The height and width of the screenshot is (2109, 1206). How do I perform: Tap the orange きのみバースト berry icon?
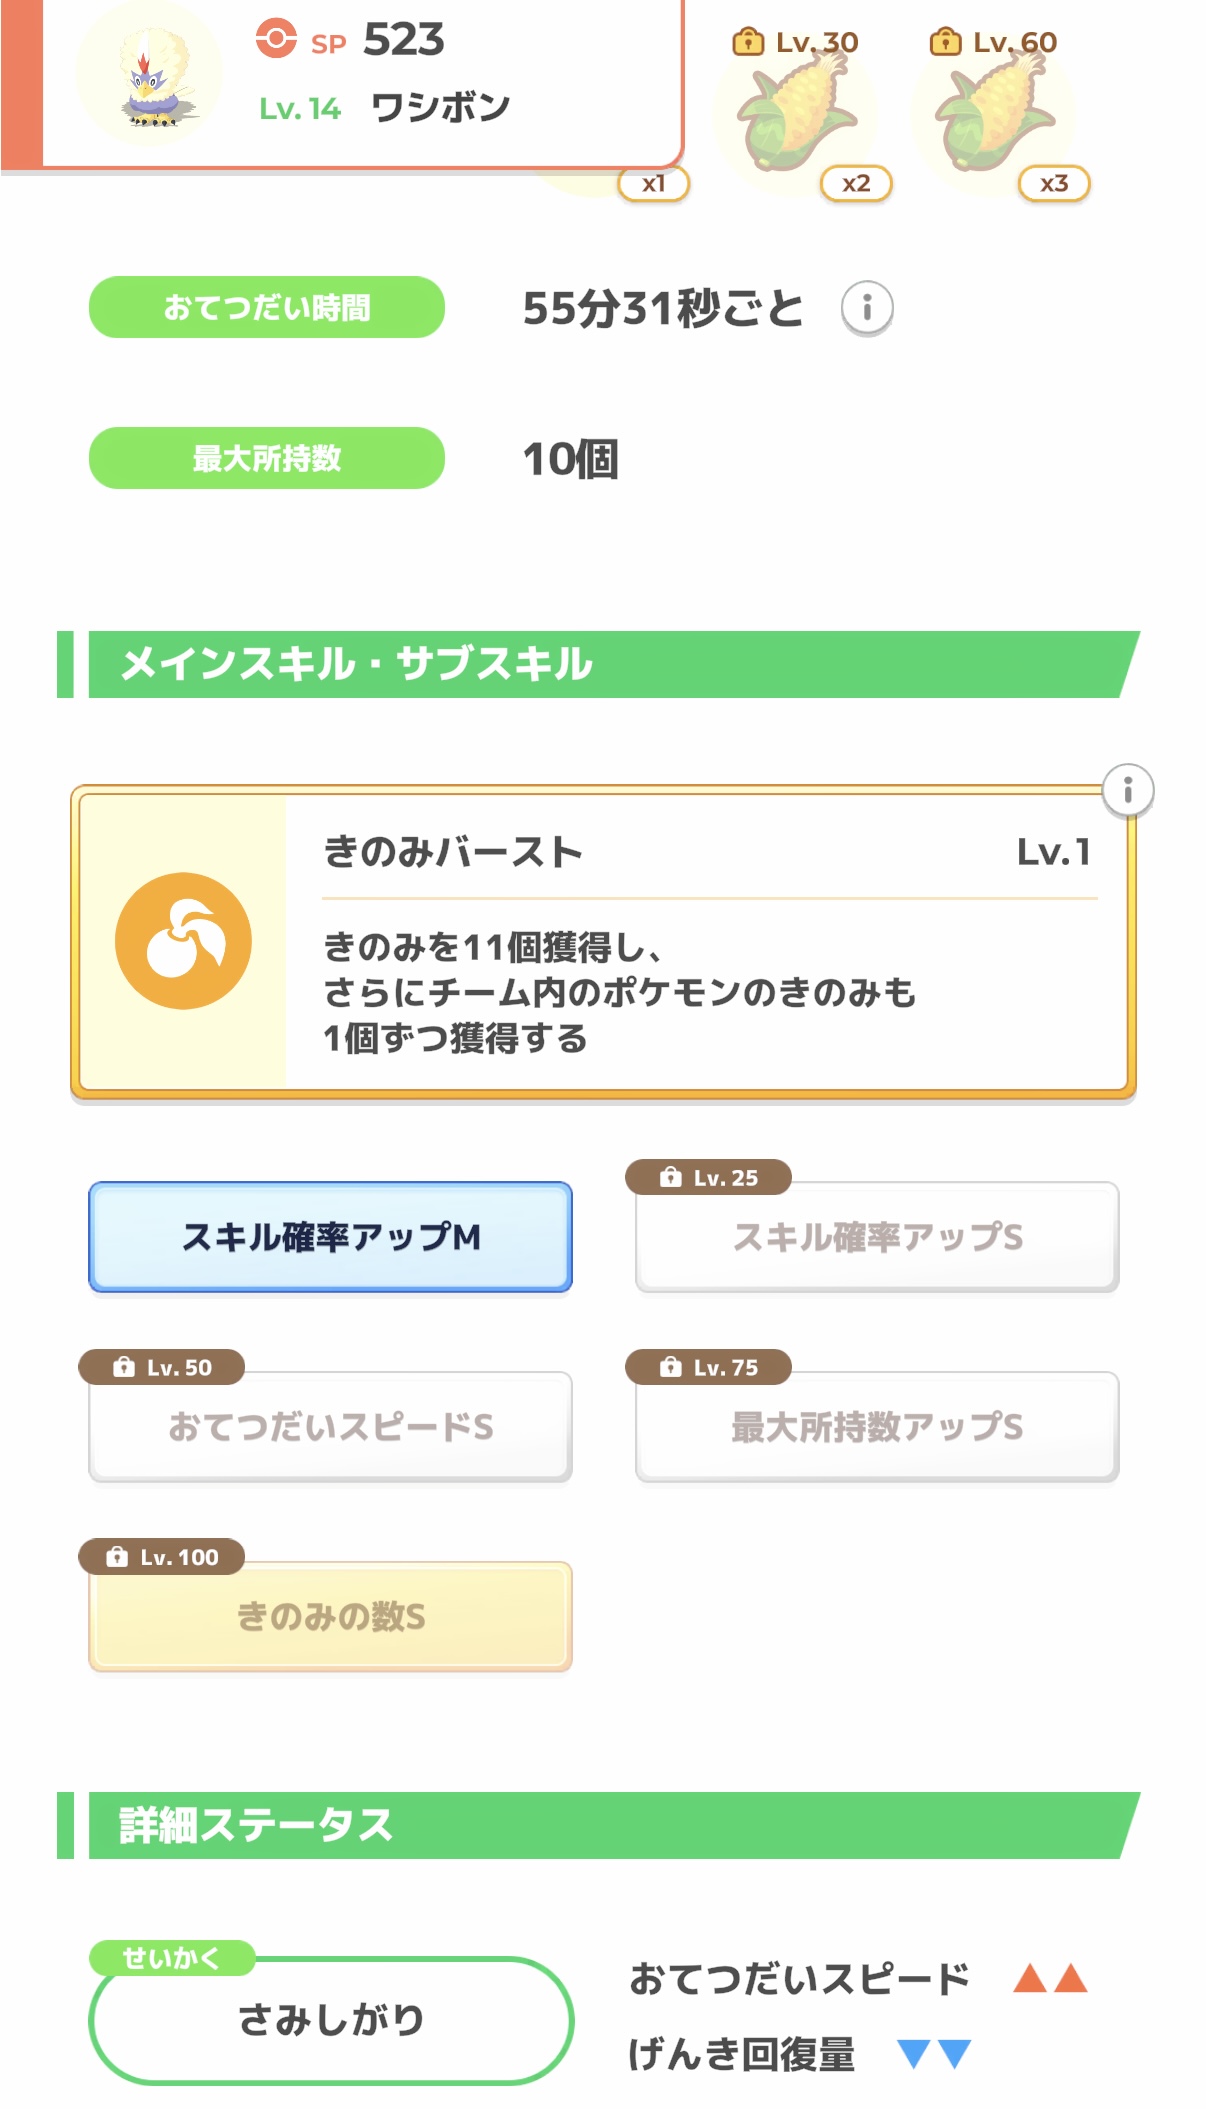183,941
